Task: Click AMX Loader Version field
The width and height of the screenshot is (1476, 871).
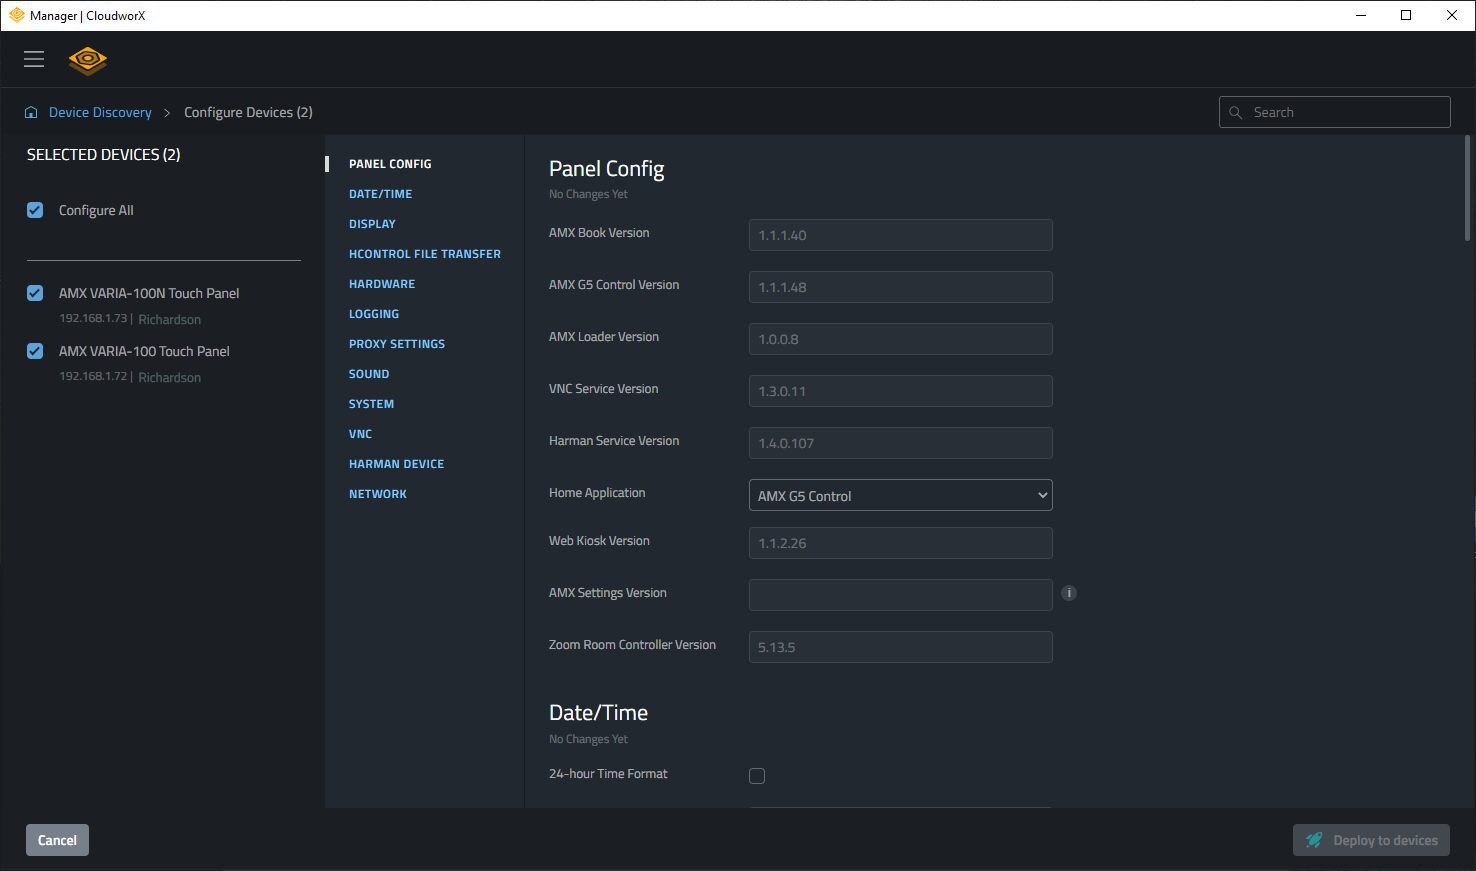Action: 900,339
